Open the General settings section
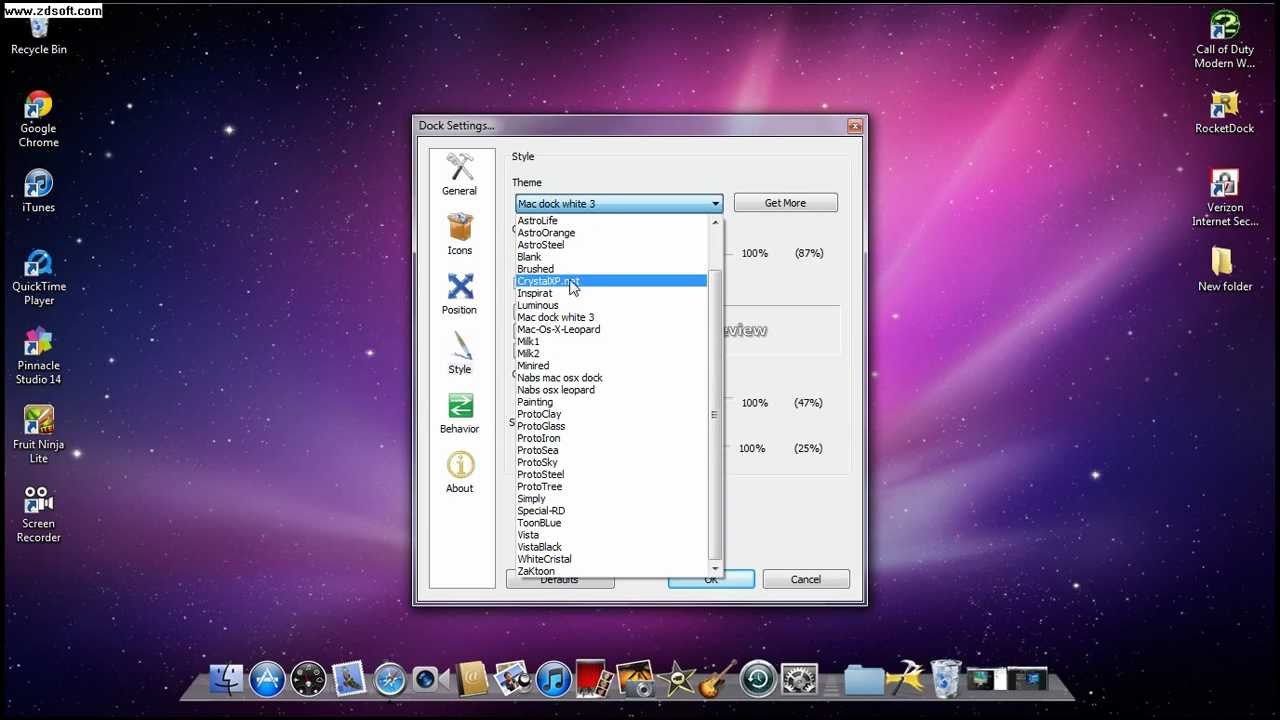The image size is (1280, 720). [x=460, y=175]
